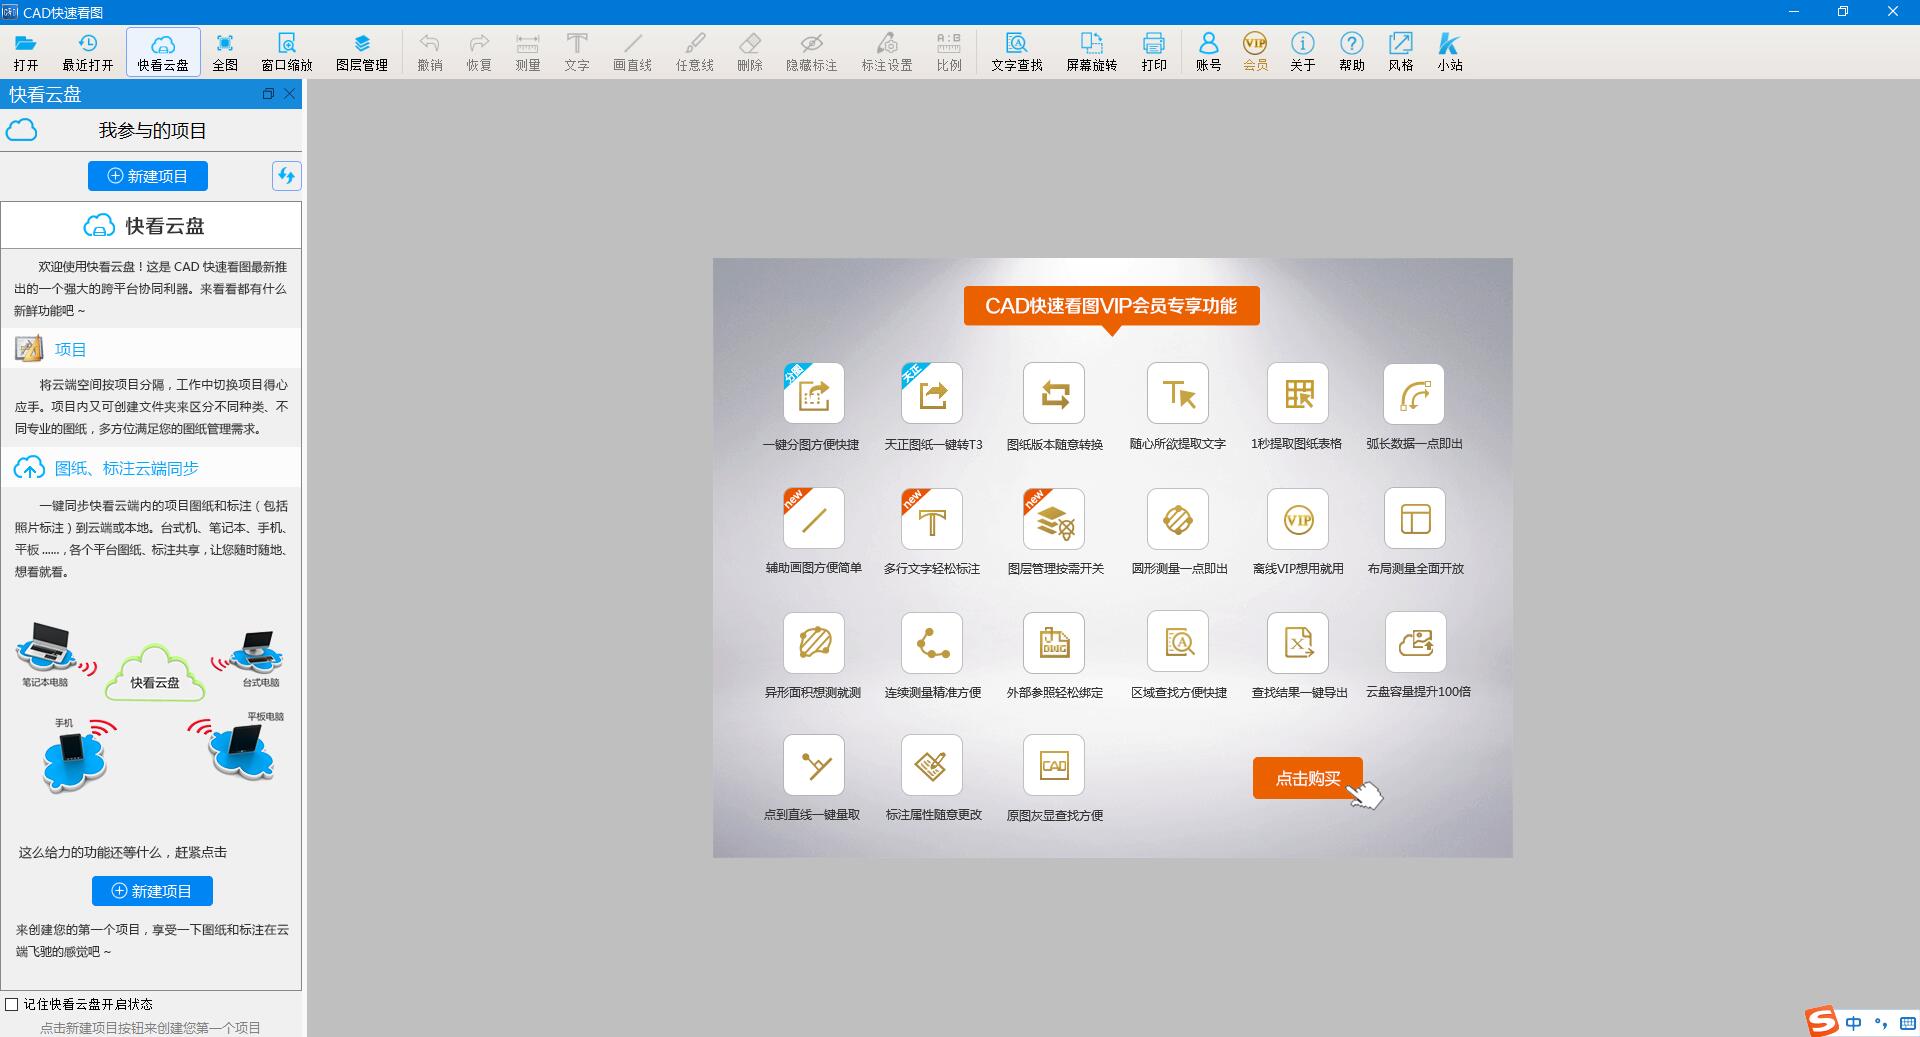Image resolution: width=1920 pixels, height=1037 pixels.
Task: Visit 小站 via the K icon
Action: pos(1450,52)
